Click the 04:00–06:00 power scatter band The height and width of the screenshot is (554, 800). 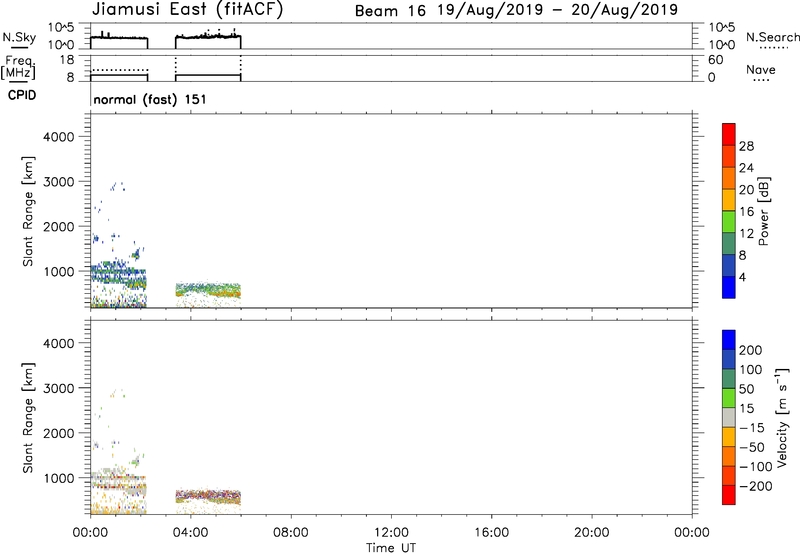[x=208, y=291]
